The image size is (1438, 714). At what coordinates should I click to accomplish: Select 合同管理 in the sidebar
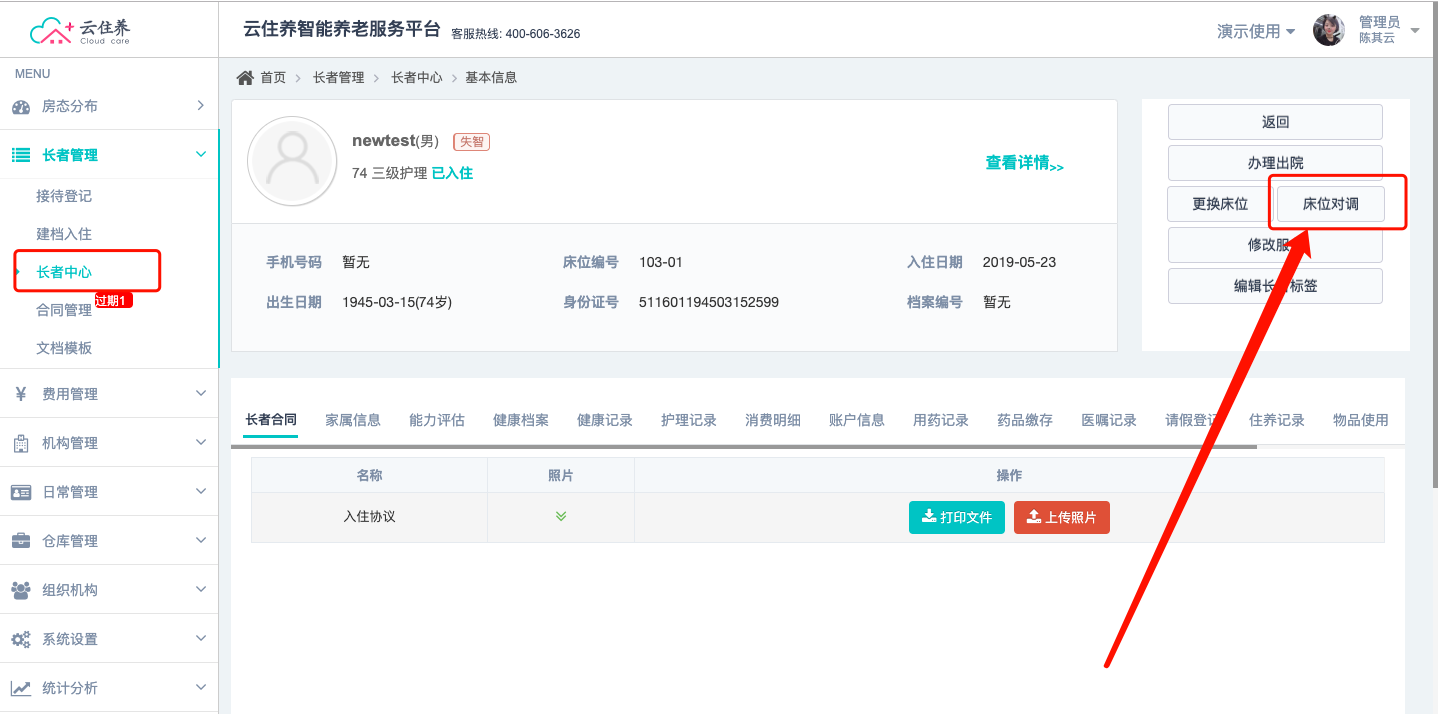[64, 310]
